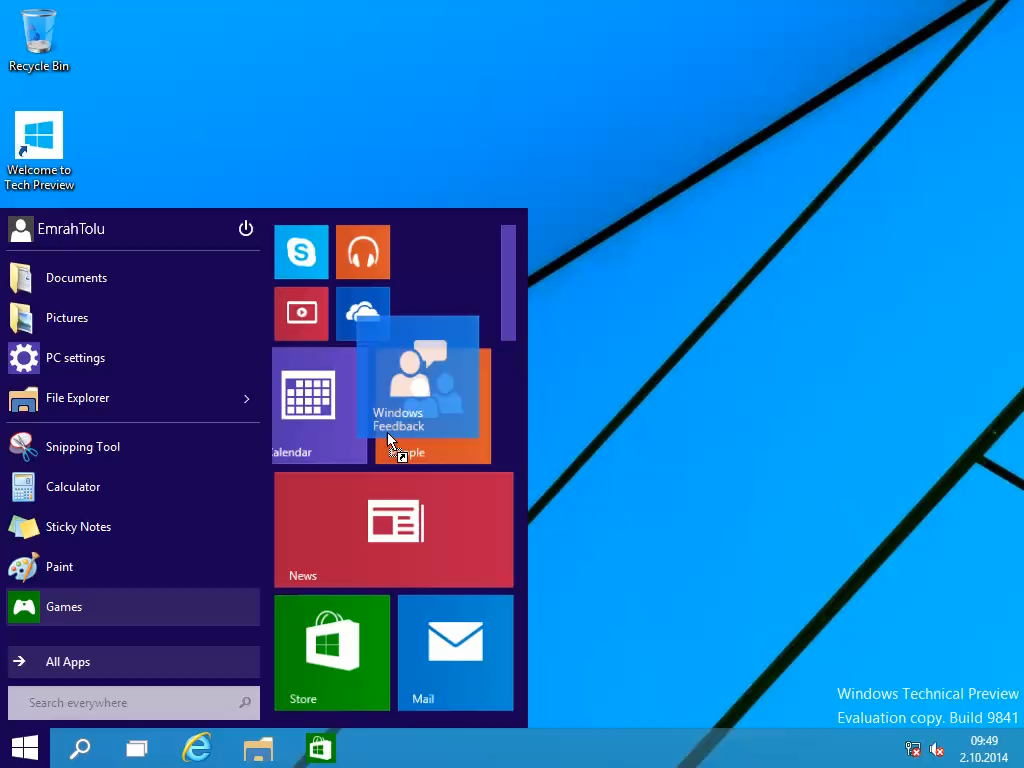This screenshot has height=768, width=1024.
Task: Click the network status tray icon
Action: click(913, 749)
